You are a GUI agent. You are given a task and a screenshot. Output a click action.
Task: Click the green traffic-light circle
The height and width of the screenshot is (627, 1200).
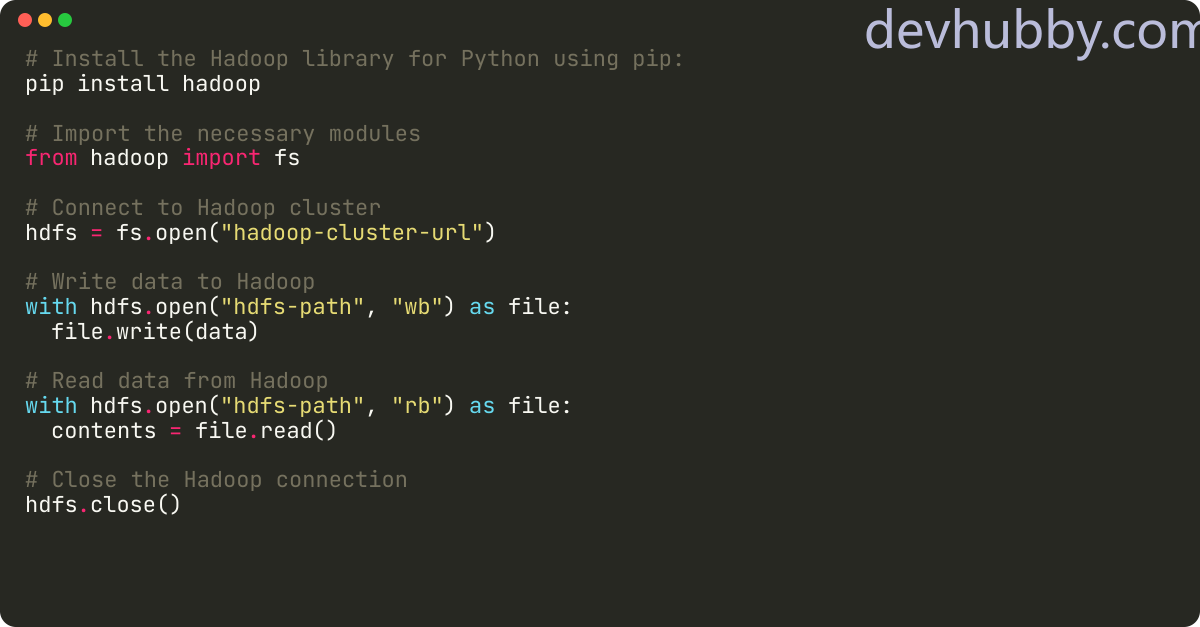(64, 19)
